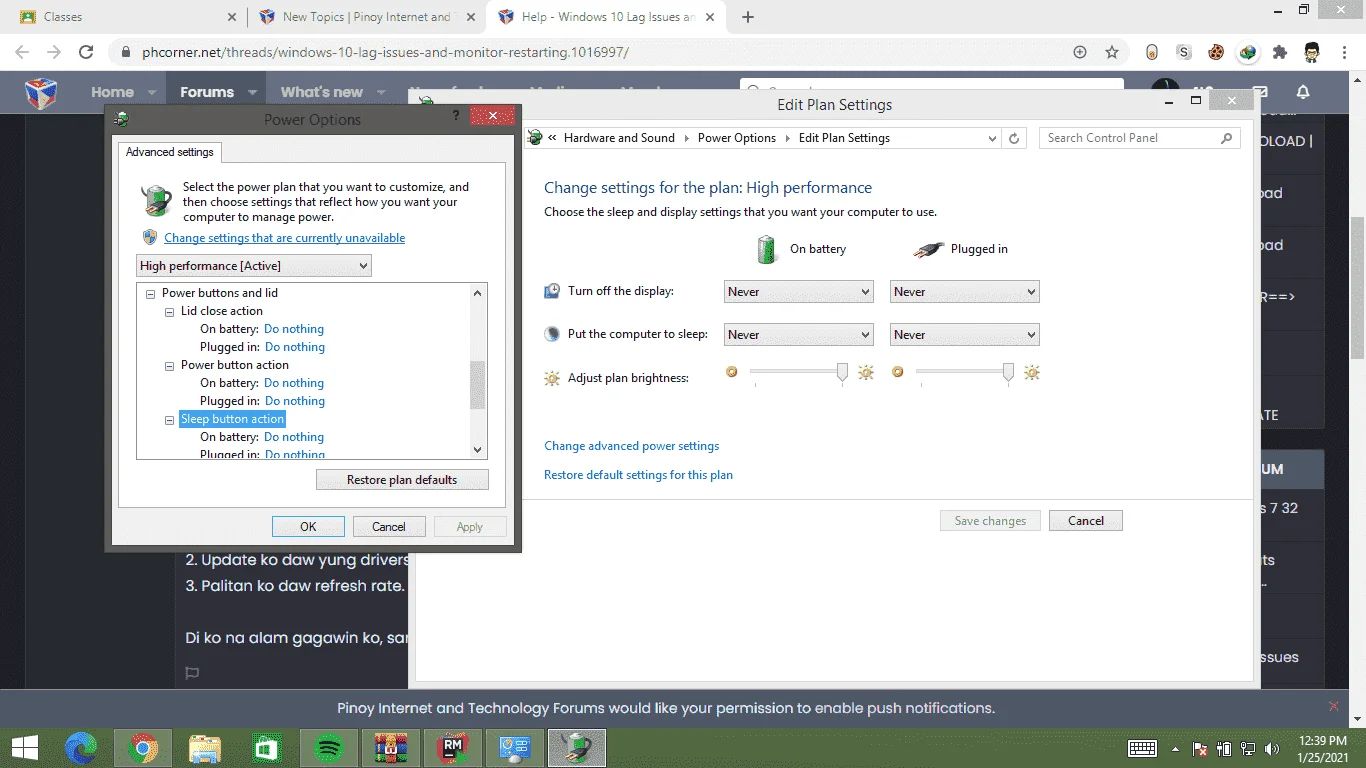Click the Action Center flag tray icon
This screenshot has height=768, width=1366.
click(1199, 748)
